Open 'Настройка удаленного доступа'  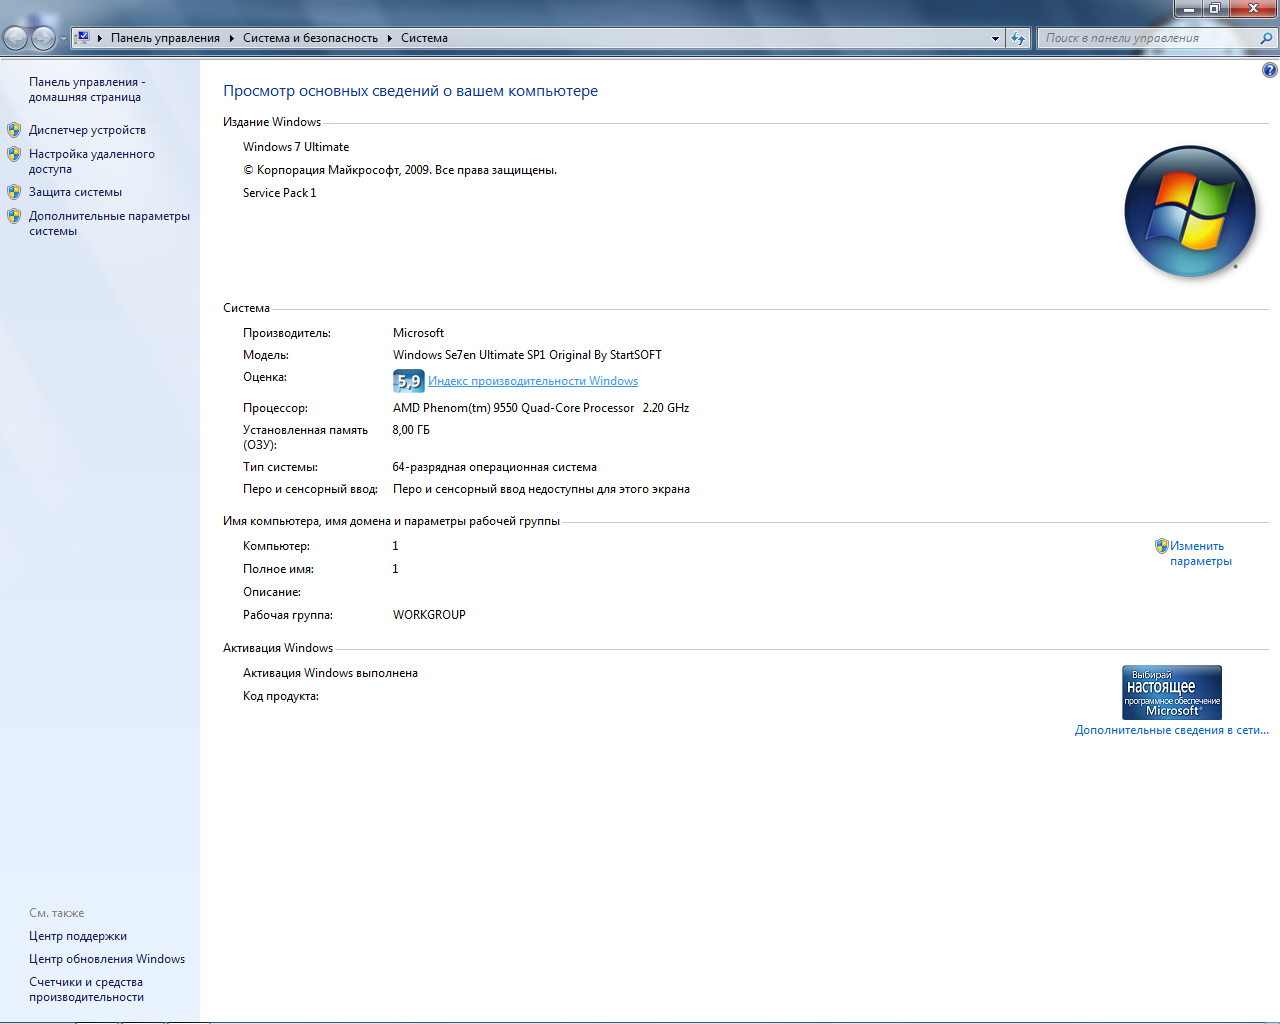[92, 161]
